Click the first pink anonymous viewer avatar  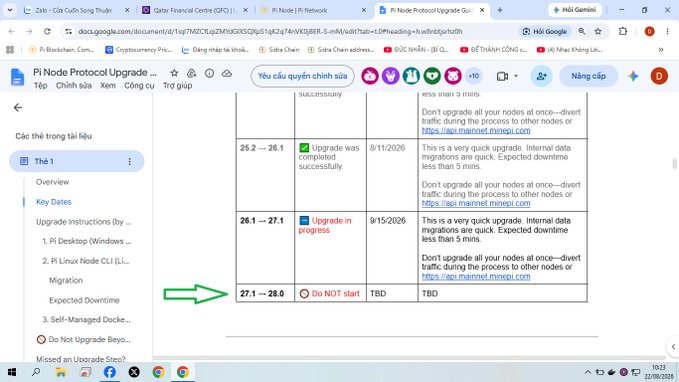pos(370,76)
